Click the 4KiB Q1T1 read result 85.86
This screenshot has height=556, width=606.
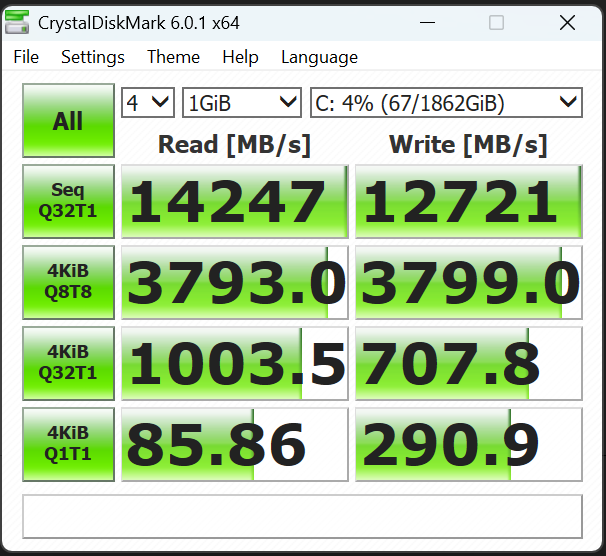(234, 443)
